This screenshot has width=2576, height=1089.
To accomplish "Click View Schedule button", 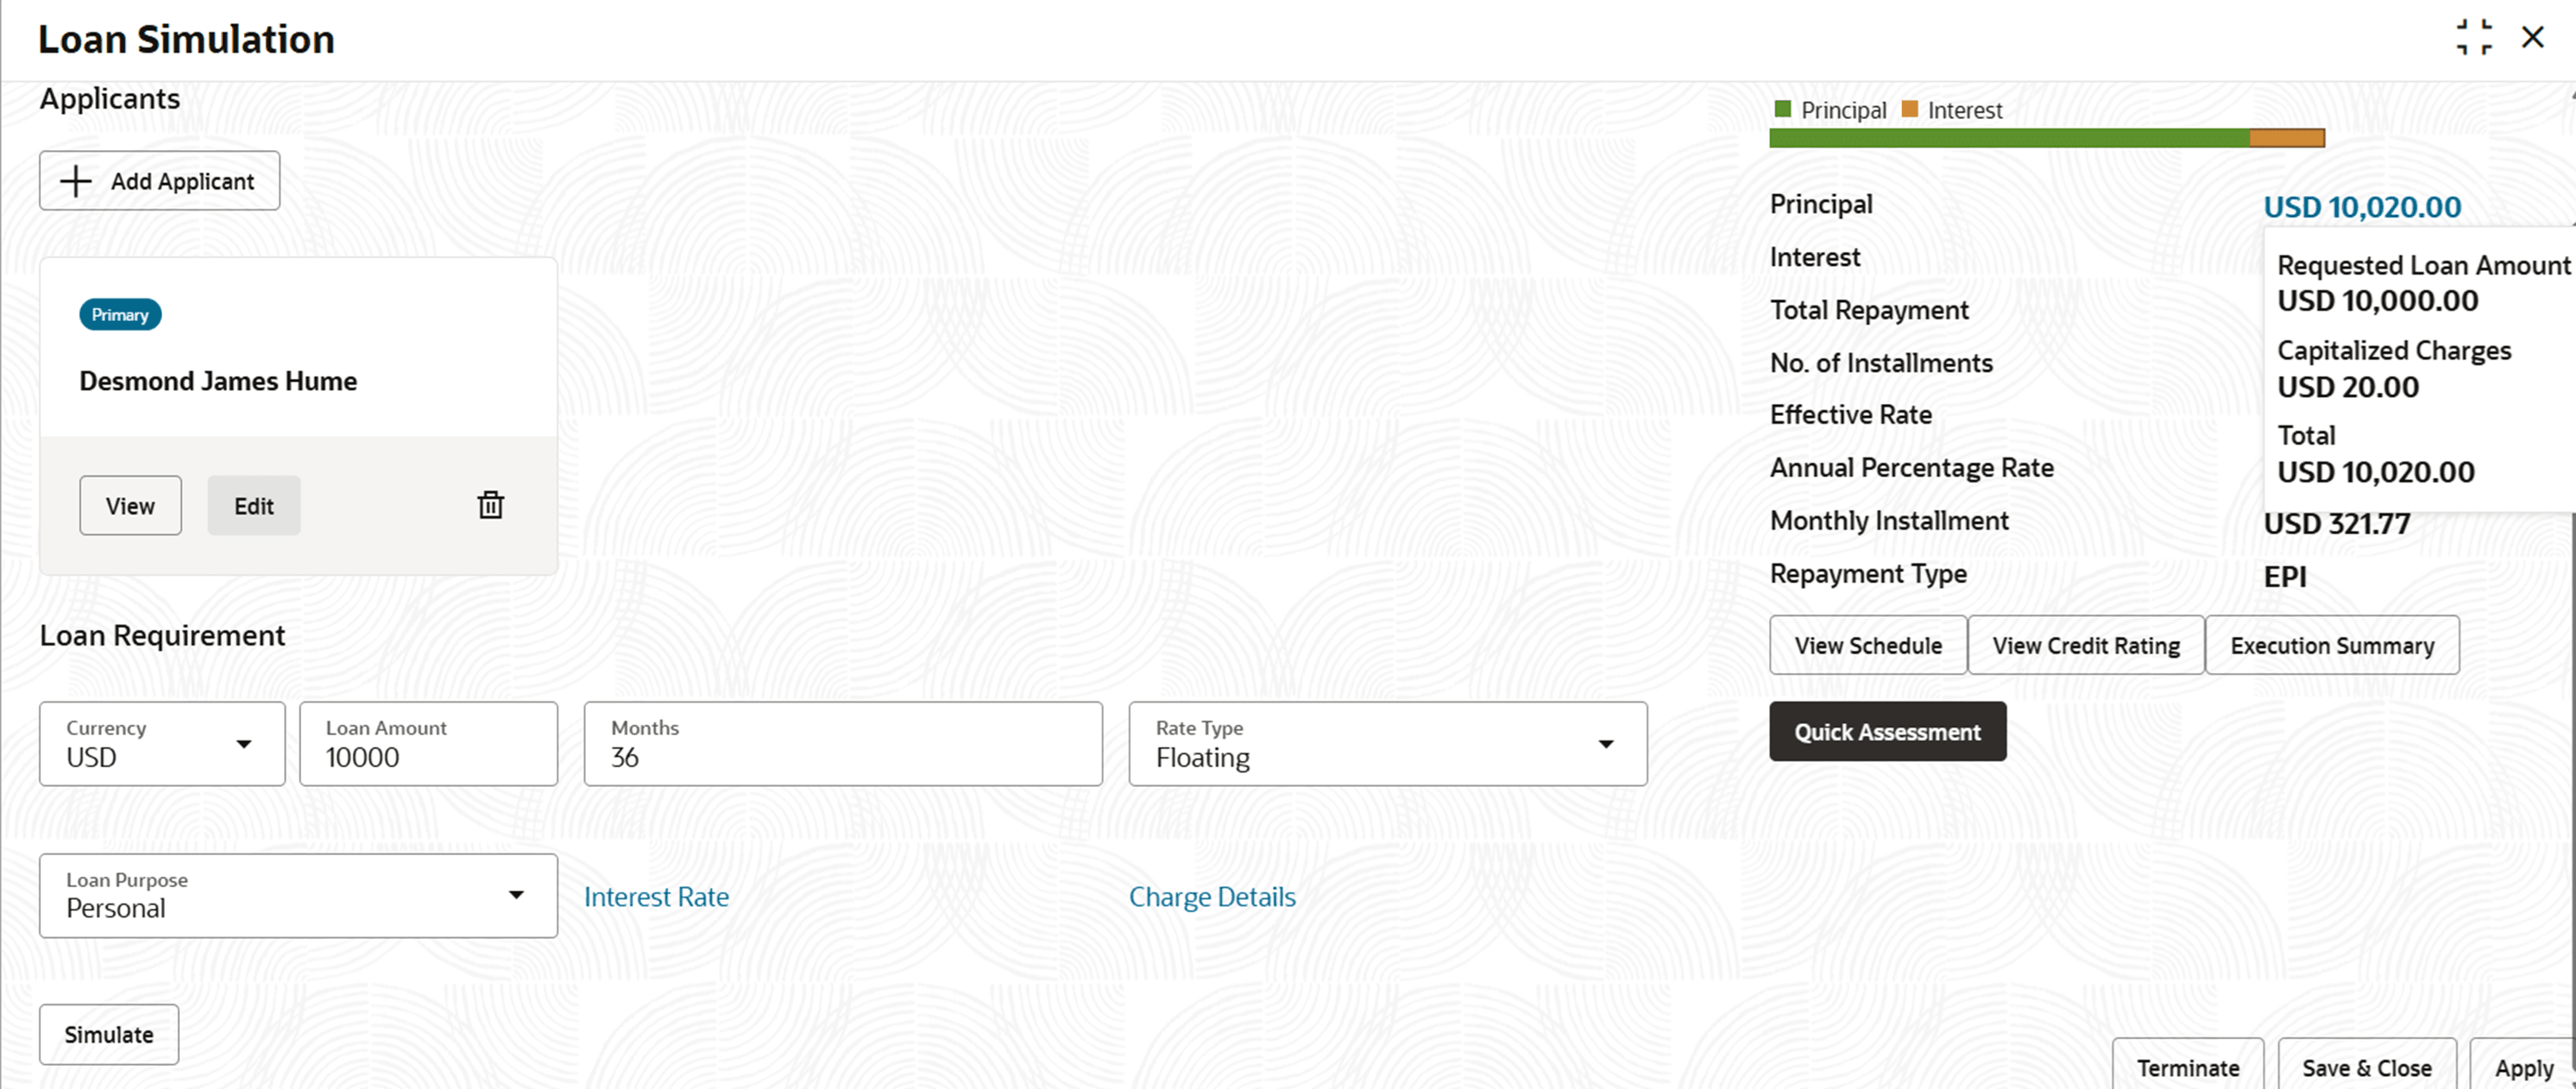I will 1867,646.
